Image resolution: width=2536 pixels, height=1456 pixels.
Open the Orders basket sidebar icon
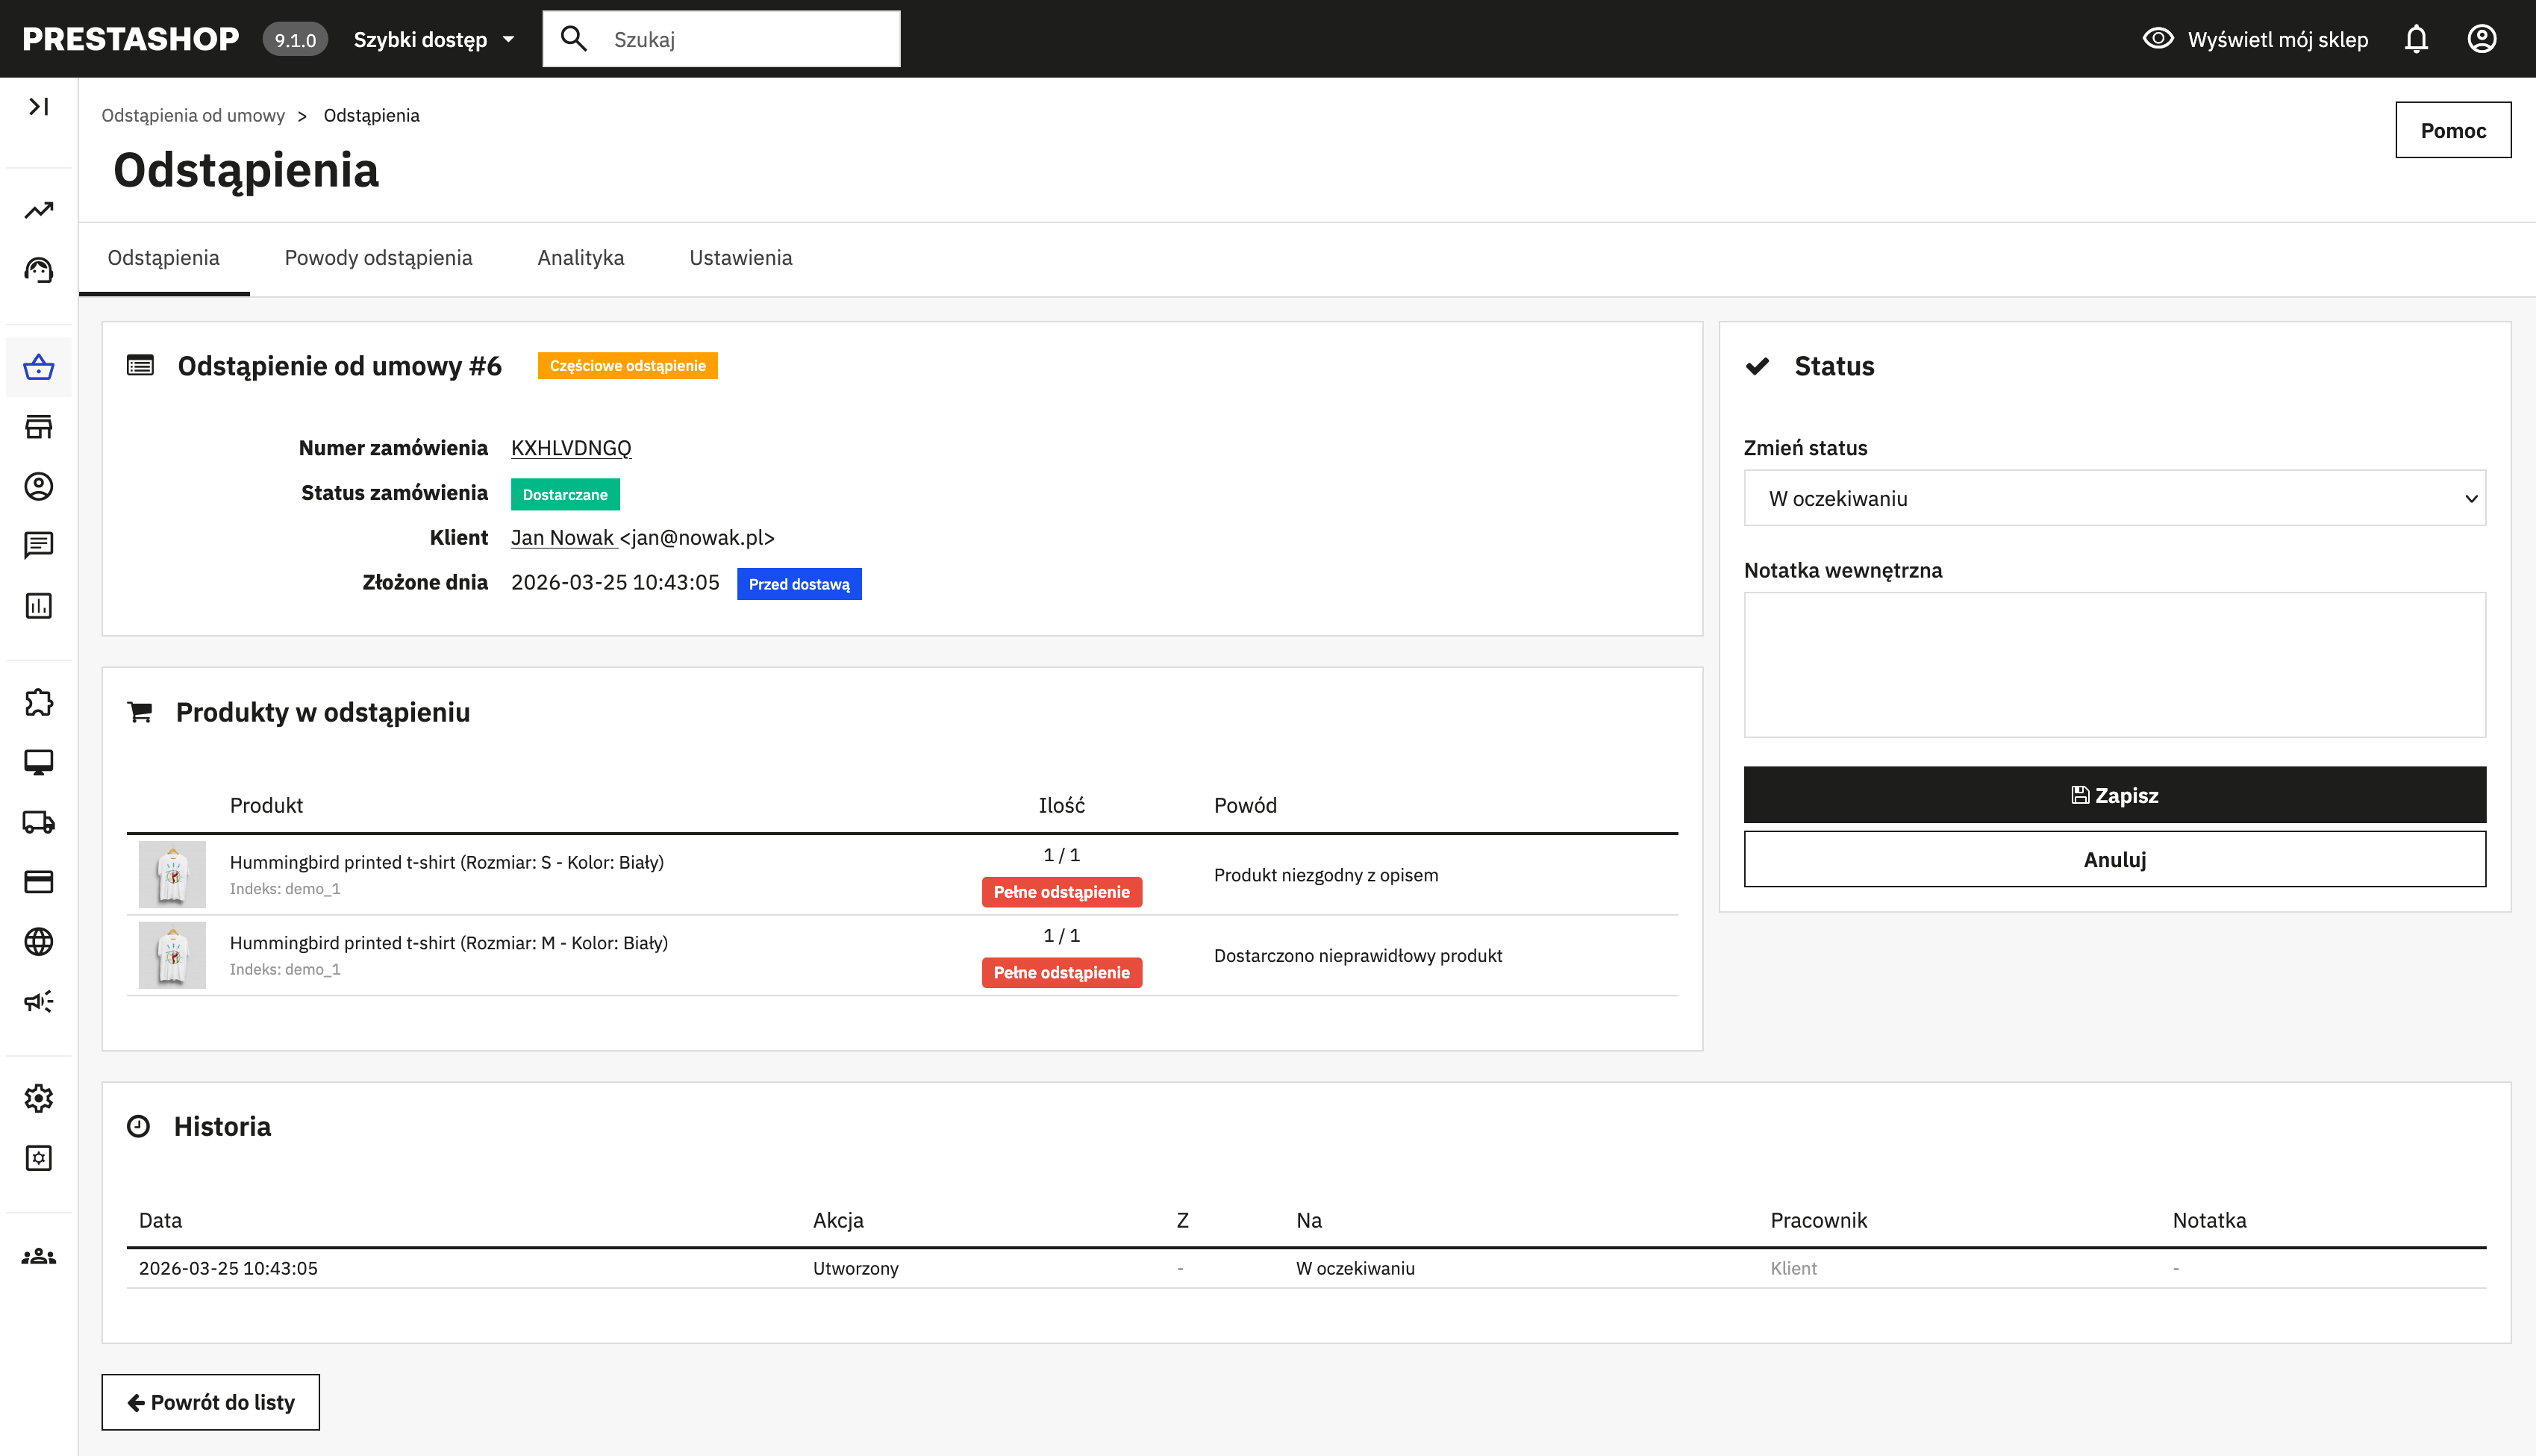[39, 367]
